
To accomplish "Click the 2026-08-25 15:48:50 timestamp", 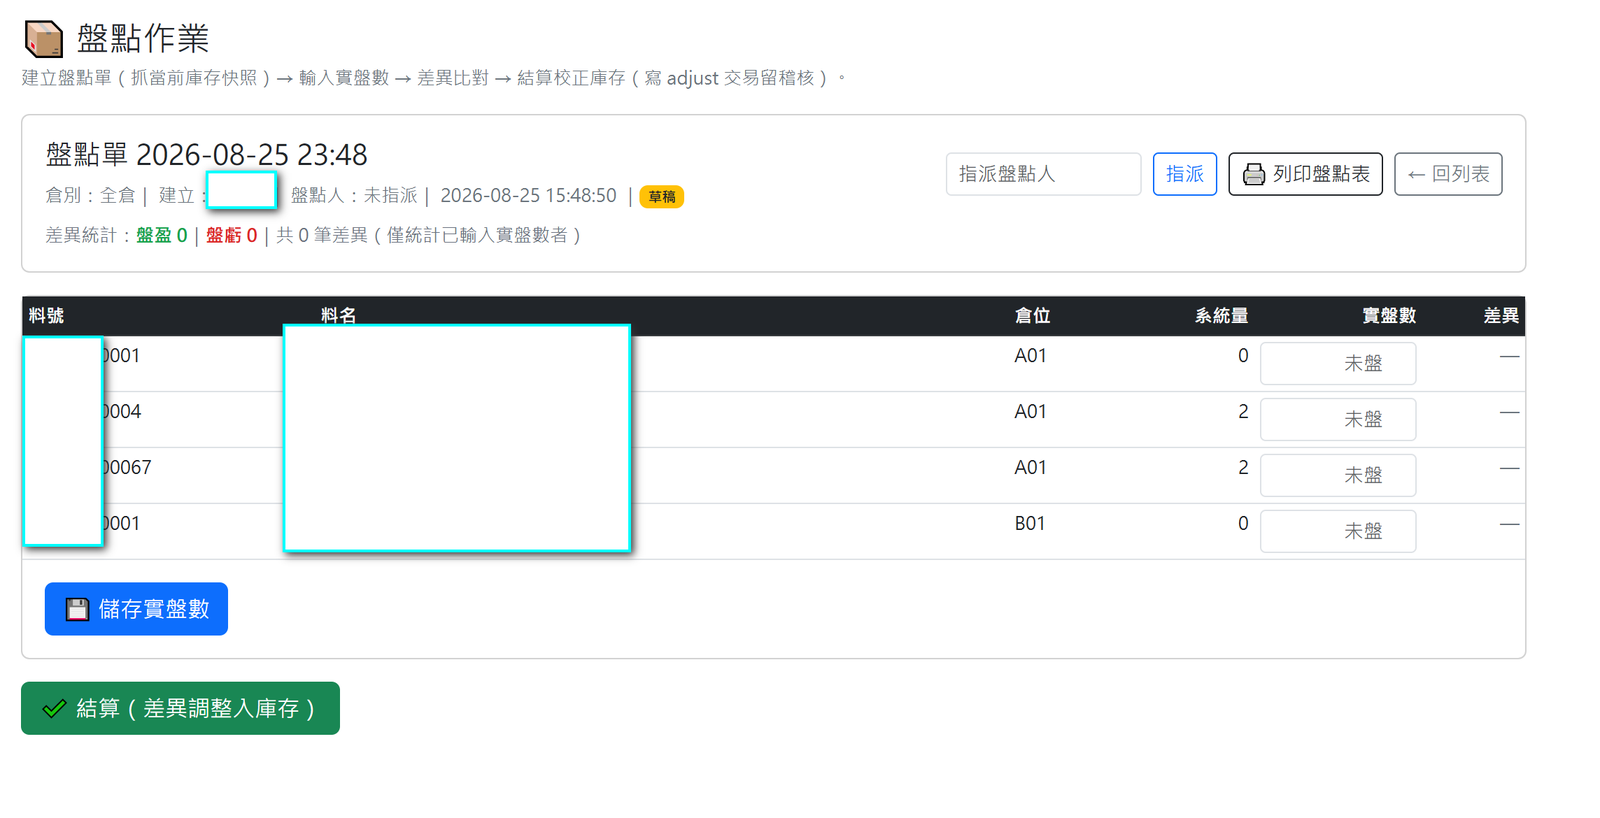I will pyautogui.click(x=528, y=196).
